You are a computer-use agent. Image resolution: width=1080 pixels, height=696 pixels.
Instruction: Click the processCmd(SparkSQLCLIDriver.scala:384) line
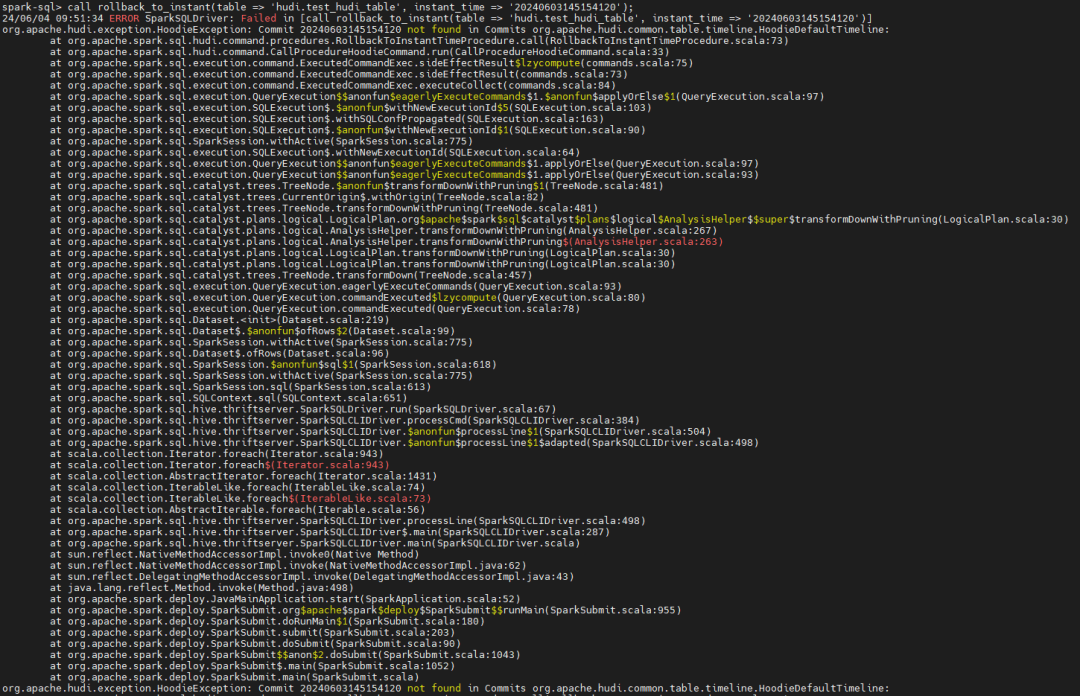(344, 420)
